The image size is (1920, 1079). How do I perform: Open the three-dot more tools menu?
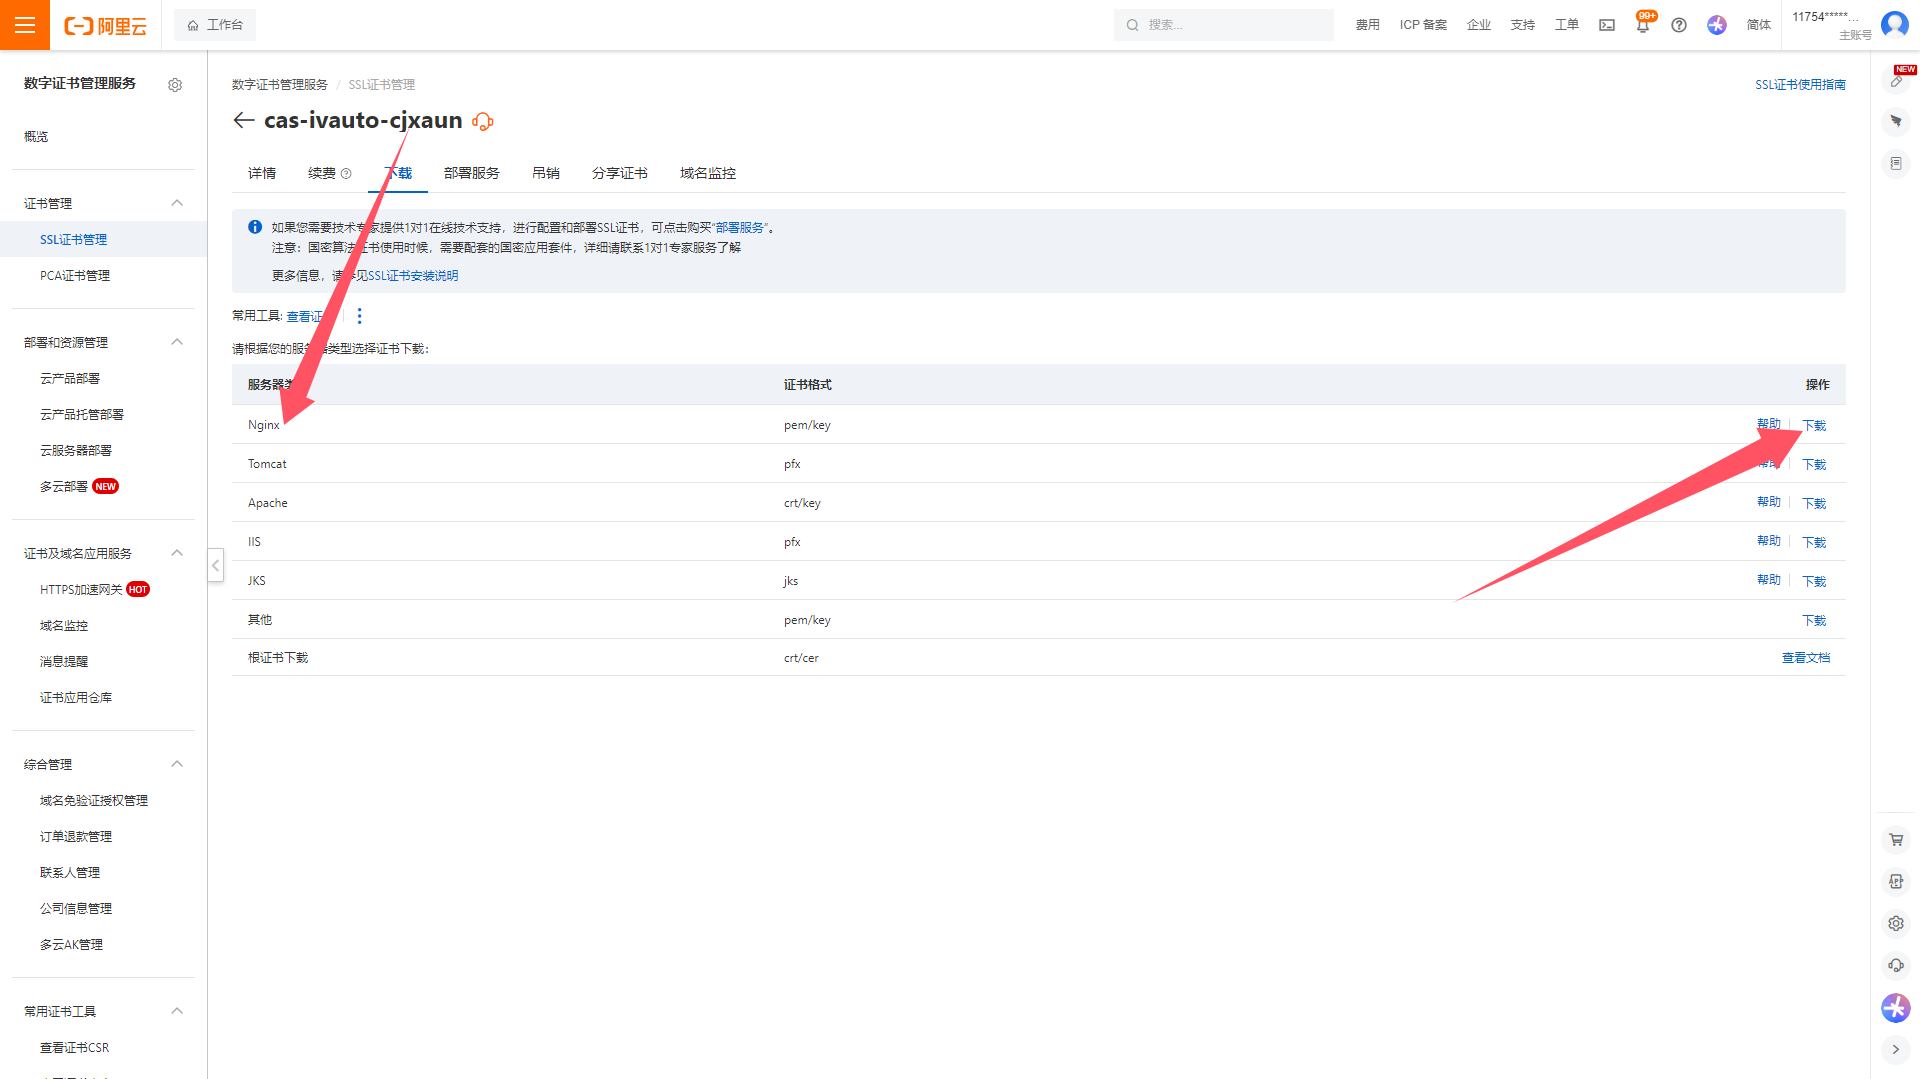pyautogui.click(x=359, y=316)
